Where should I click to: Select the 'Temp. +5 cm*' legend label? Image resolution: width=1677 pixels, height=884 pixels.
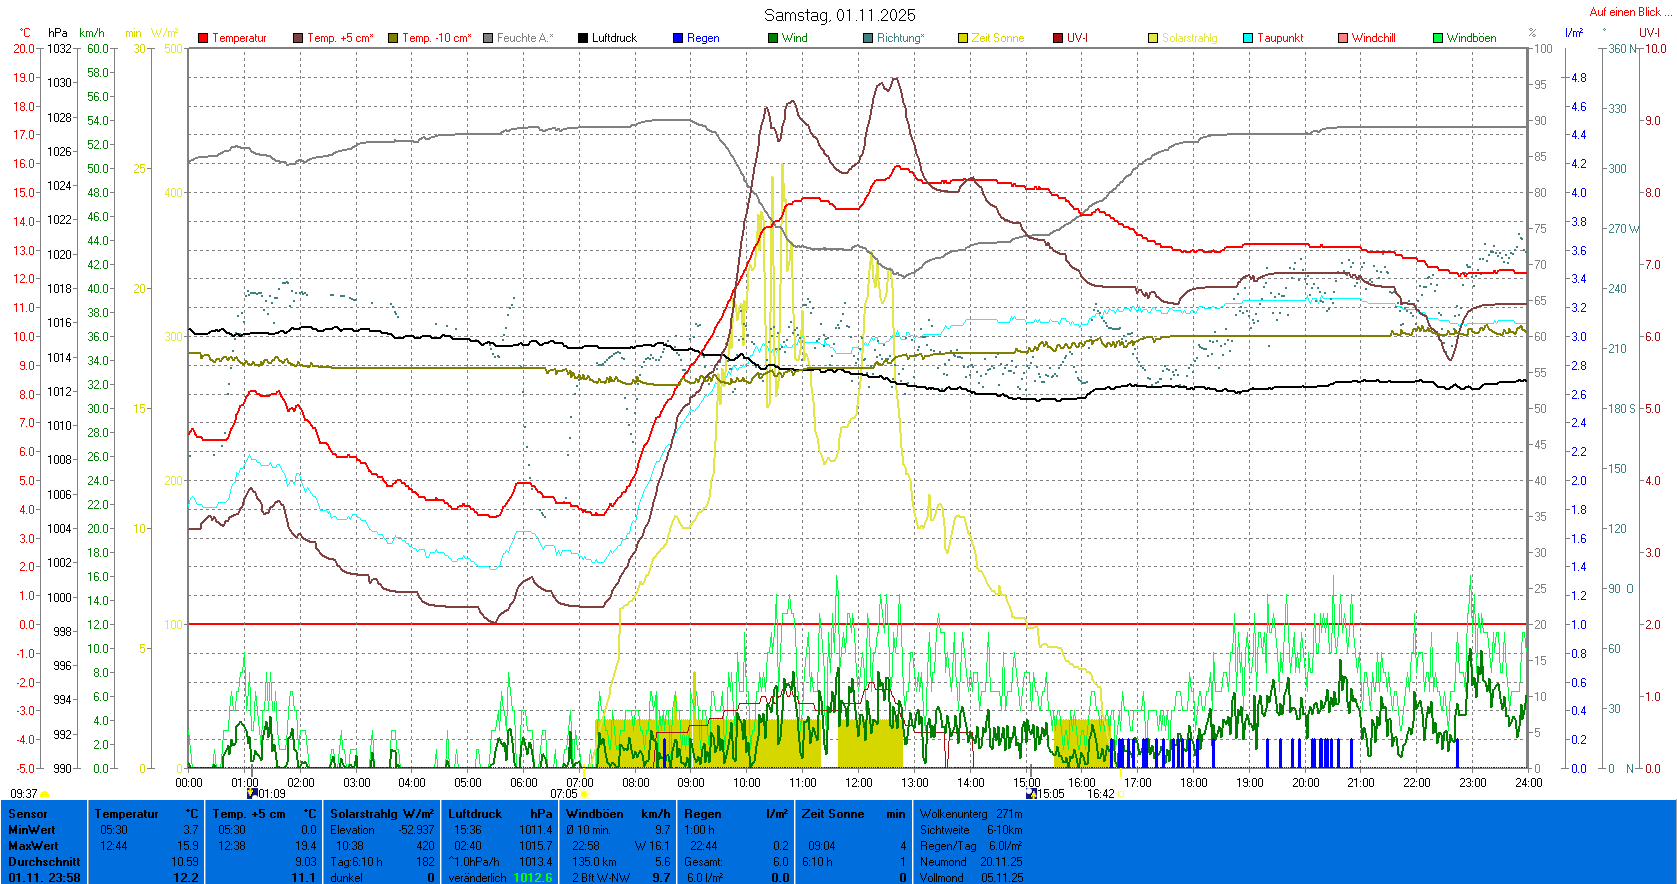click(340, 38)
